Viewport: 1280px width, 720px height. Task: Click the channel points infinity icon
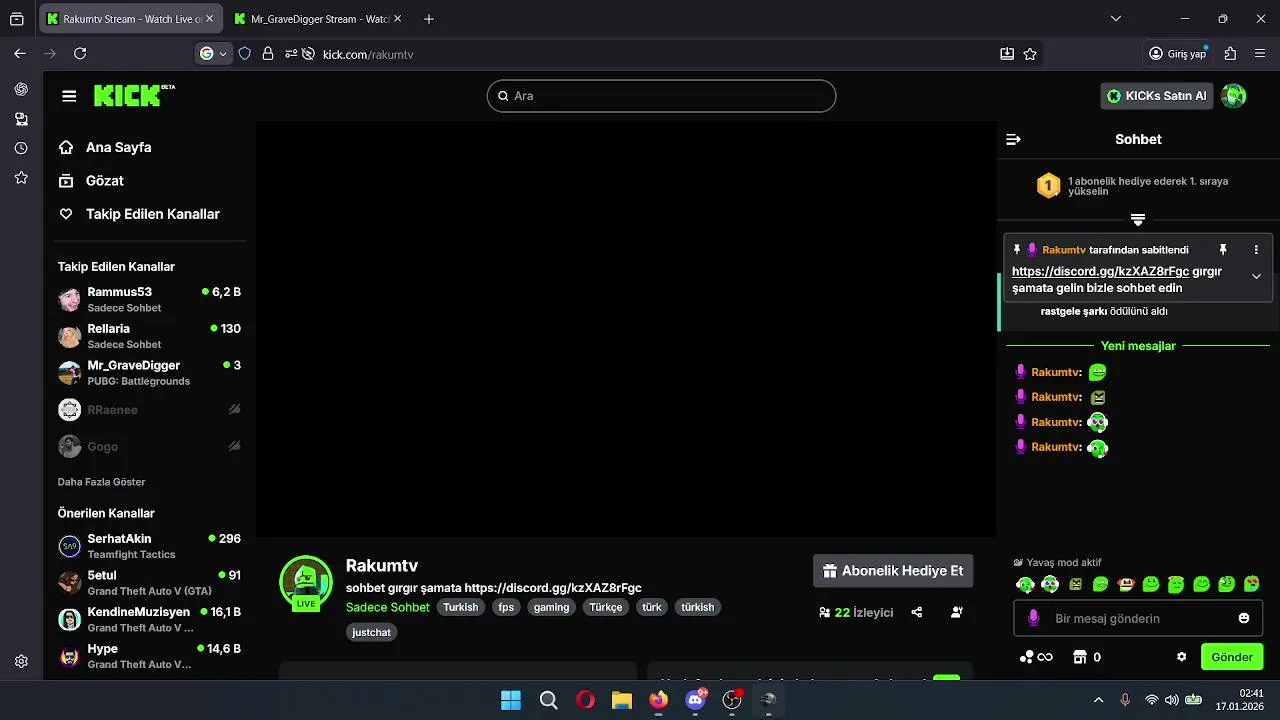pyautogui.click(x=1036, y=657)
